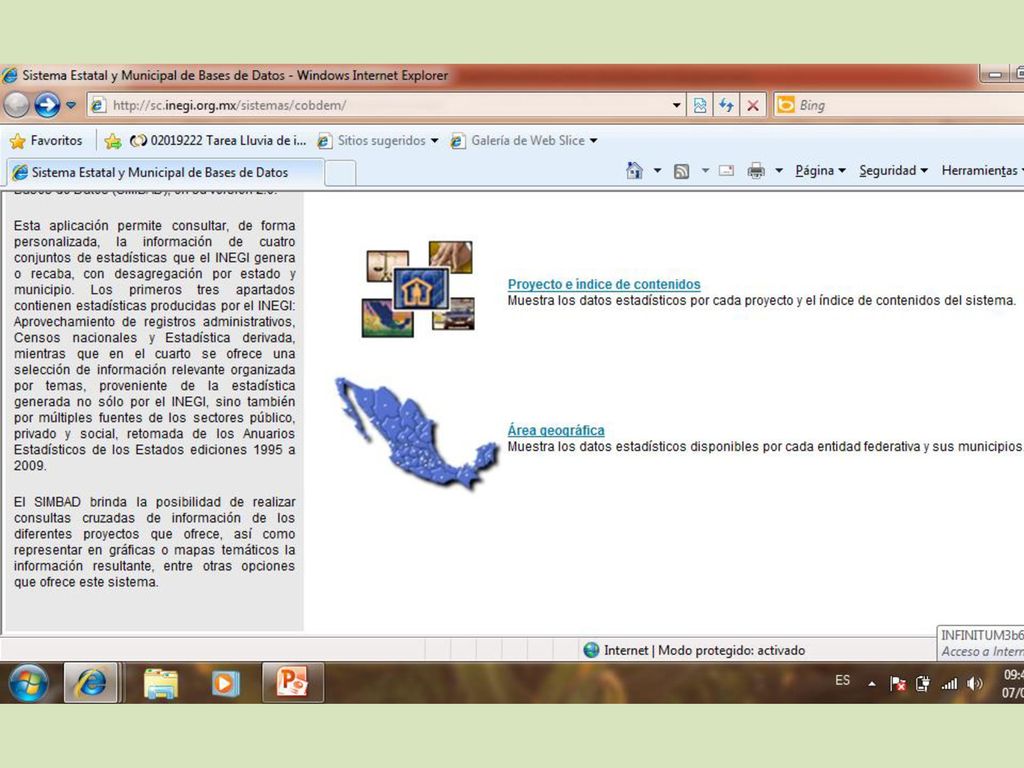Click the Internet Explorer title bar icon

point(10,75)
